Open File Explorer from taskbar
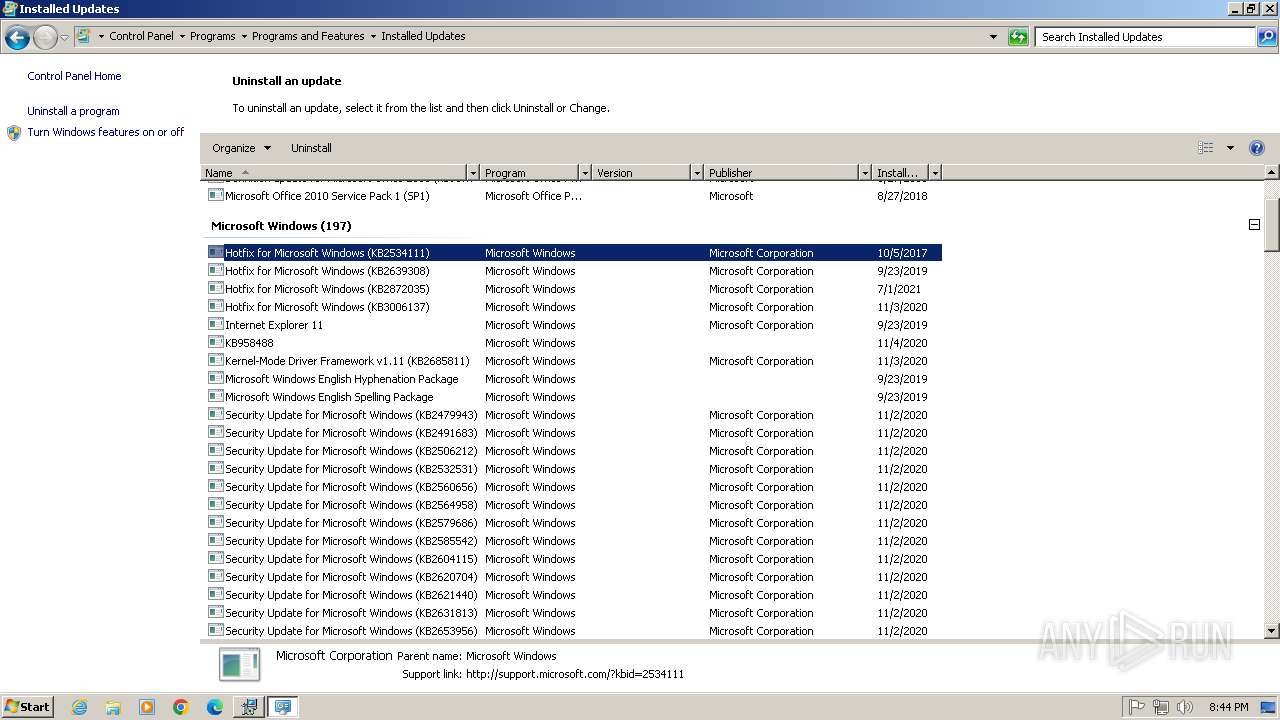This screenshot has height=720, width=1280. click(x=113, y=707)
